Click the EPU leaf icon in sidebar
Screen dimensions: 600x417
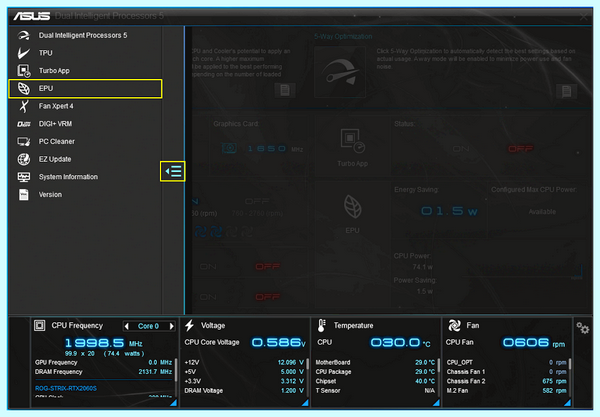(24, 88)
